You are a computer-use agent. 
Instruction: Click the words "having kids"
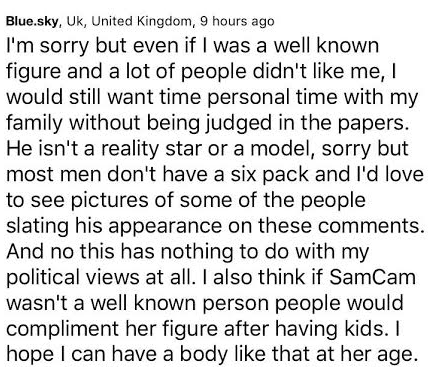pyautogui.click(x=328, y=328)
